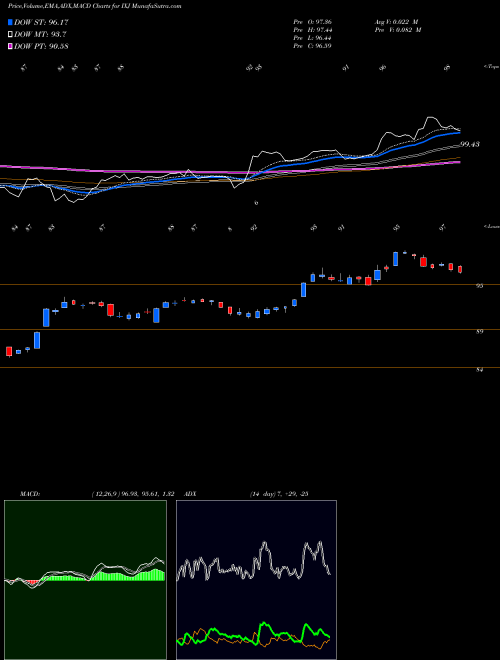Click the '<Lows' label at right edge
This screenshot has height=660, width=500.
tap(491, 226)
